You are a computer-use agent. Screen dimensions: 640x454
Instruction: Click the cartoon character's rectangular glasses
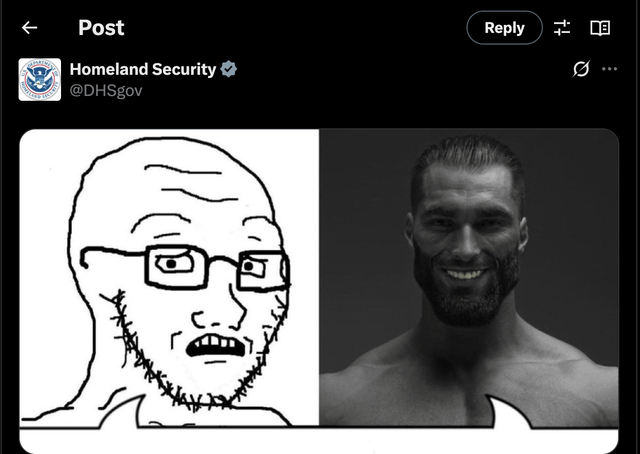[x=186, y=267]
